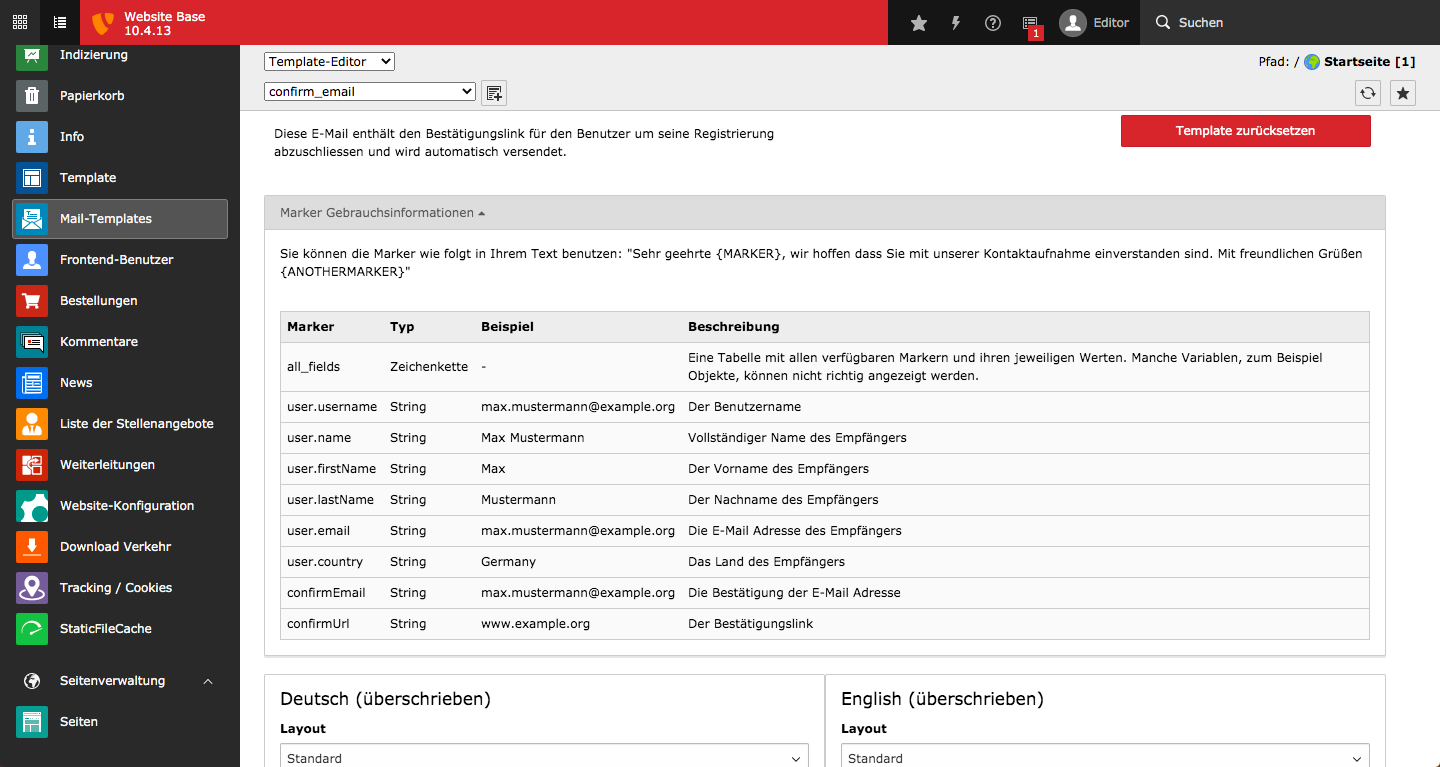Open system information icon with badge

1031,23
